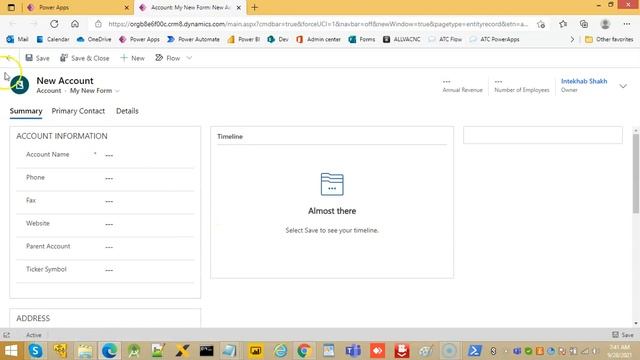Expand the bookmarks overflow chevron
640x360 pixels.
(x=572, y=40)
